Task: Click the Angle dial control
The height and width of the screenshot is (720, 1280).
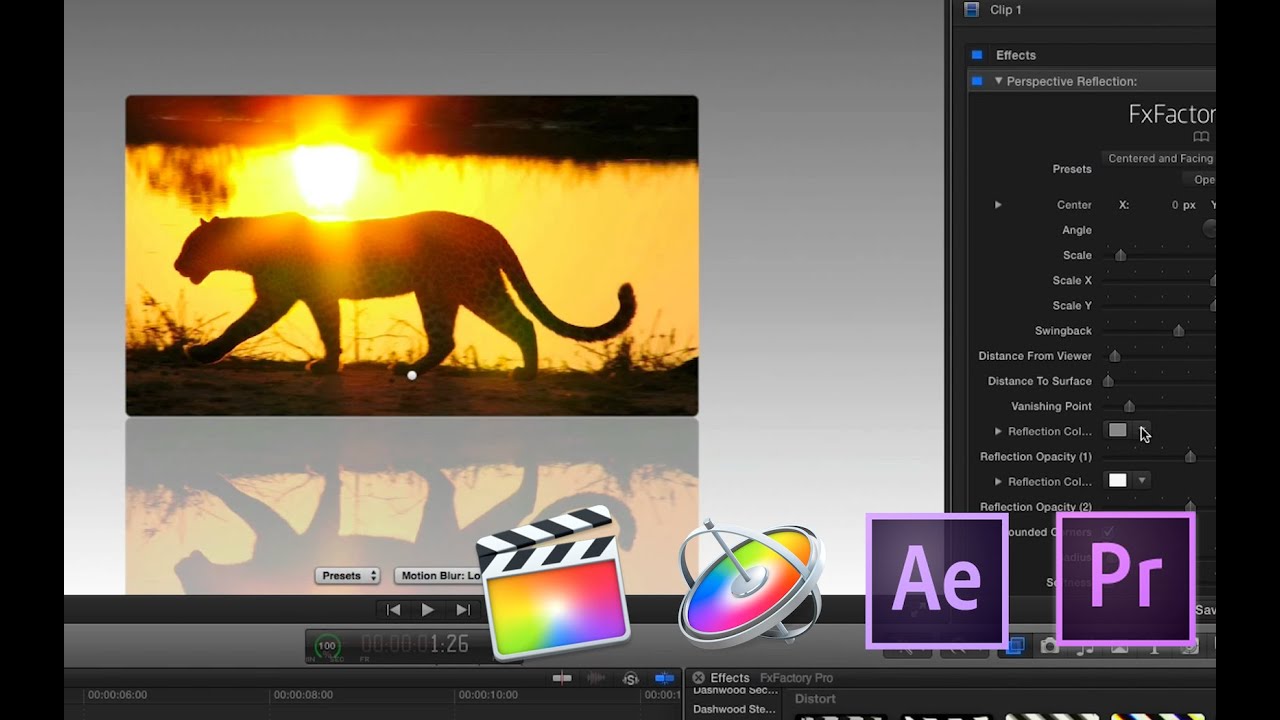Action: point(1210,229)
